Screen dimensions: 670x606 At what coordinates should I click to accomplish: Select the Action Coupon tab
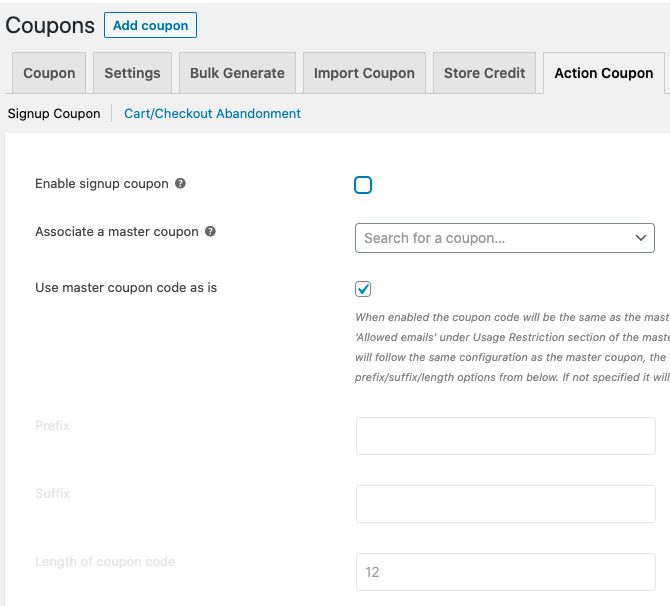pyautogui.click(x=603, y=73)
